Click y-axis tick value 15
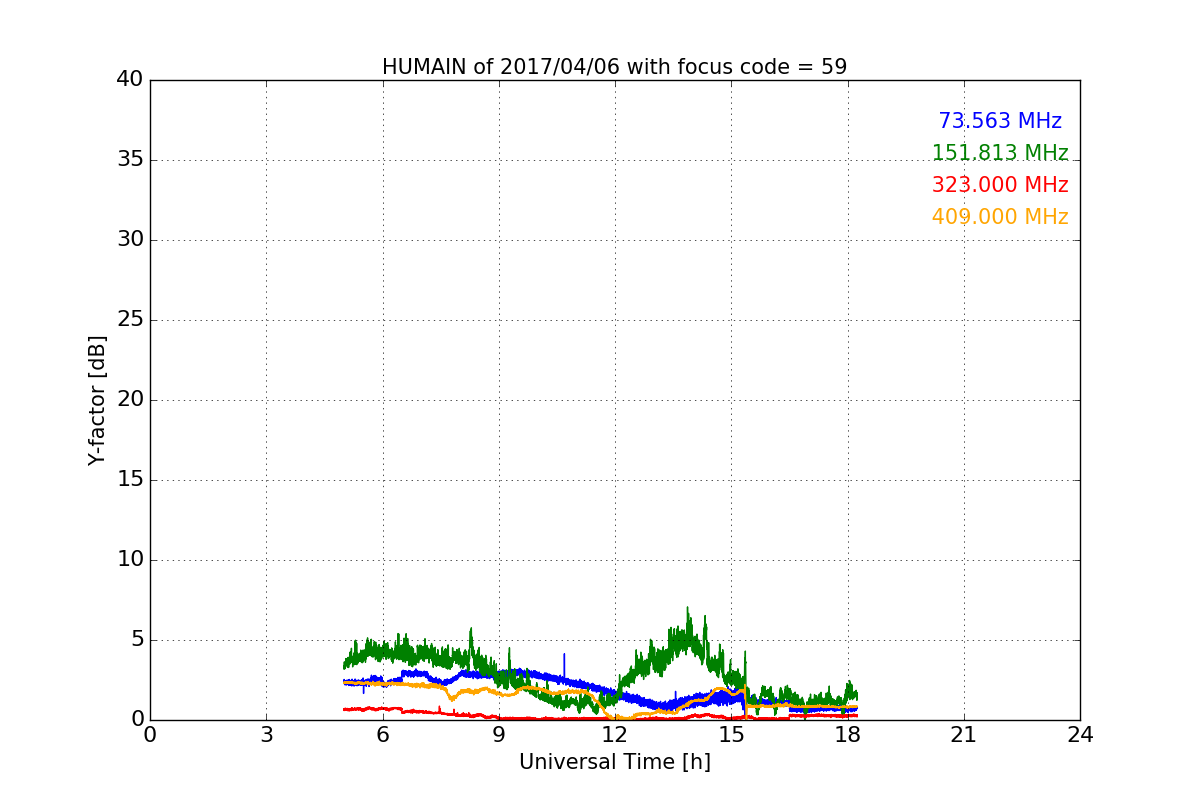This screenshot has width=1200, height=800. [x=130, y=480]
